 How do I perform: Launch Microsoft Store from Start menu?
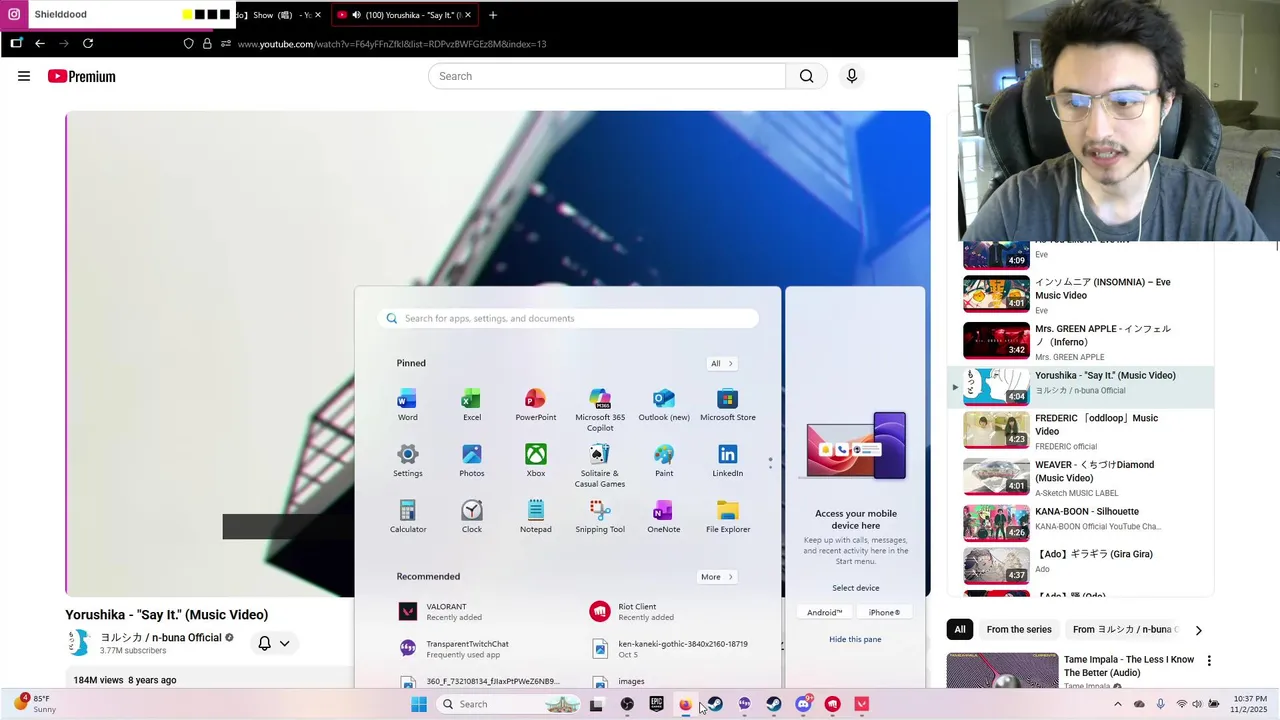[x=728, y=405]
